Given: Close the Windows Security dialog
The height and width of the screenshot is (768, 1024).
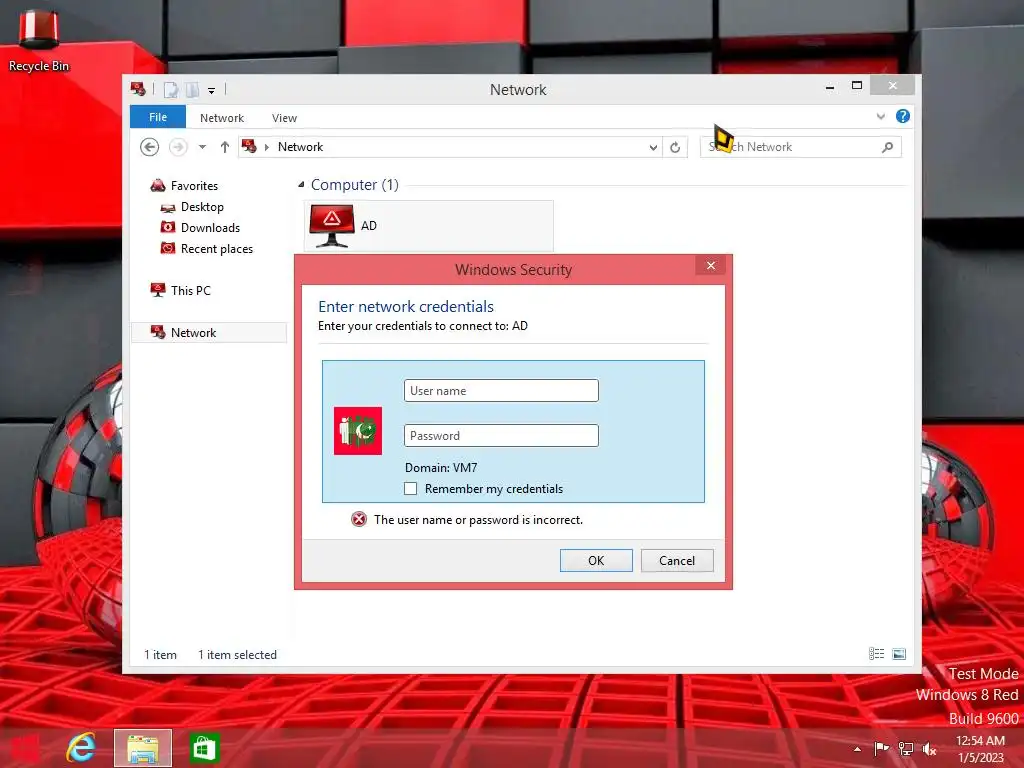Looking at the screenshot, I should (711, 265).
